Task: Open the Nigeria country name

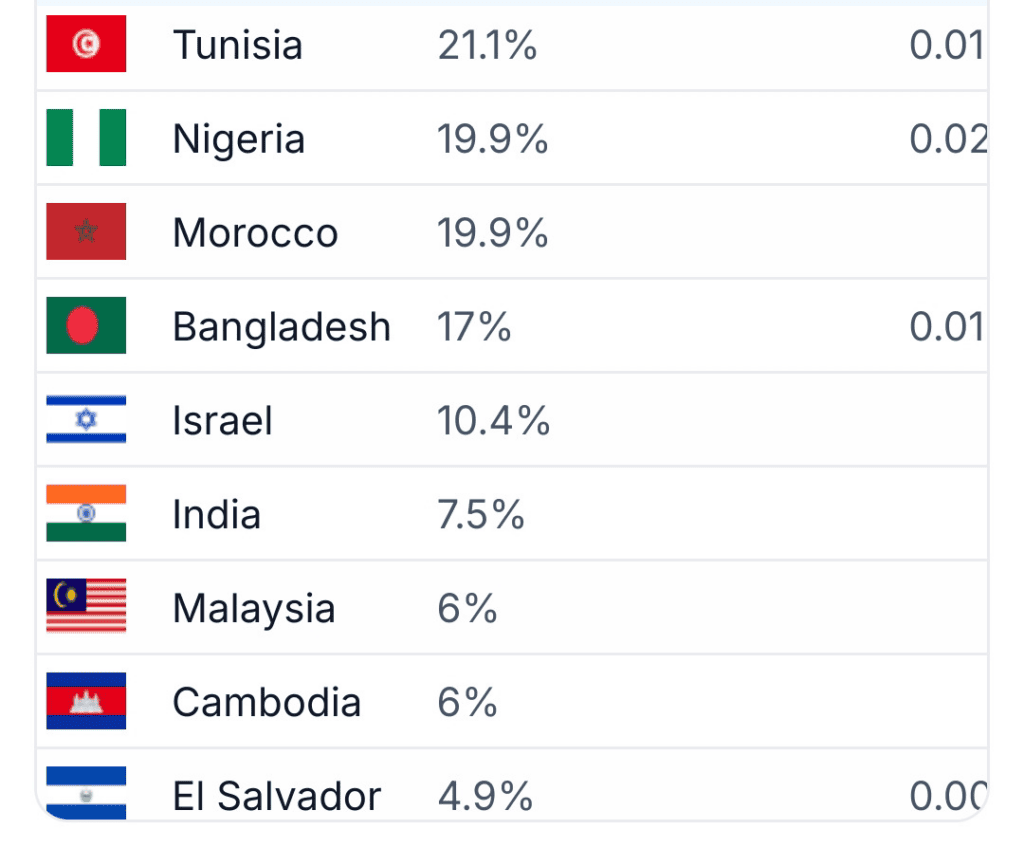Action: coord(239,139)
